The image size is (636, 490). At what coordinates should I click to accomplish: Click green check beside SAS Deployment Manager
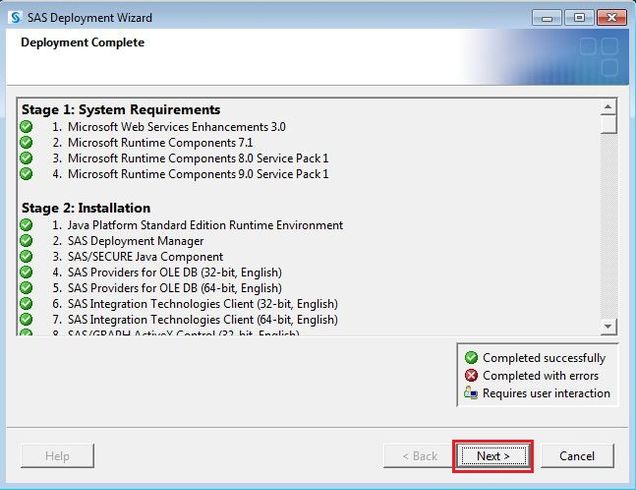26,241
